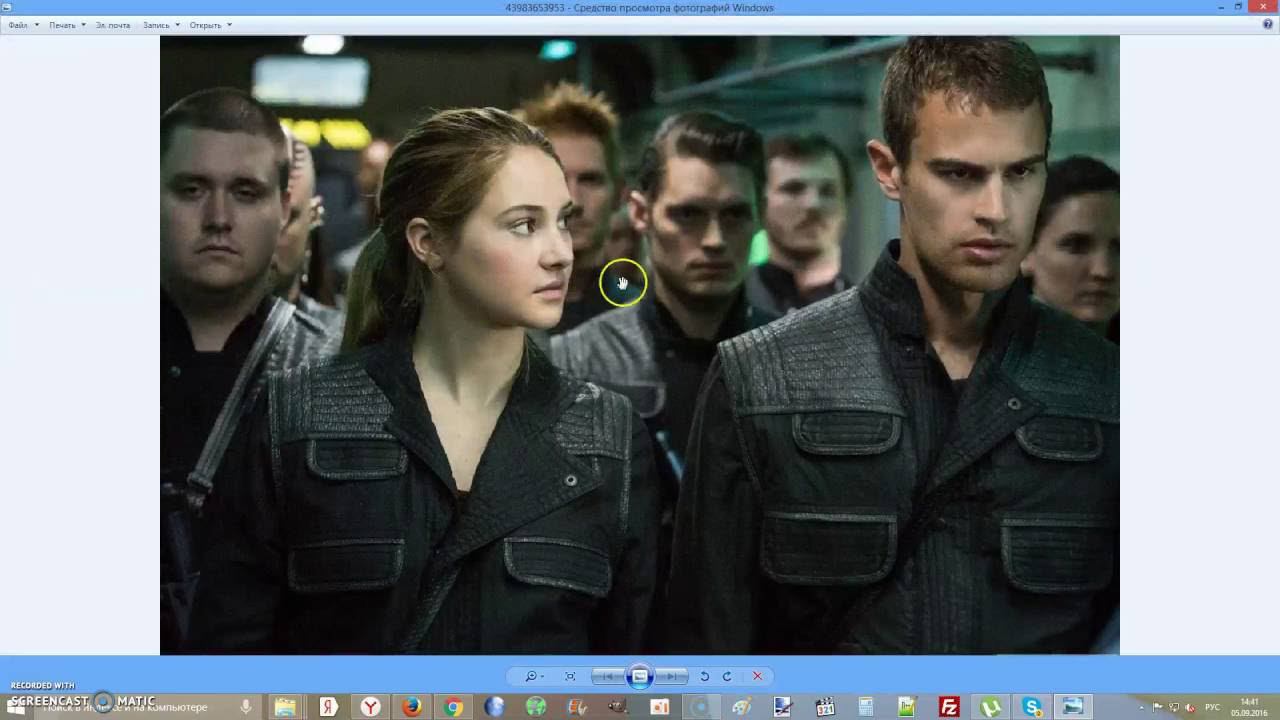
Task: Open Media Player Classic 321 icon
Action: click(x=825, y=707)
